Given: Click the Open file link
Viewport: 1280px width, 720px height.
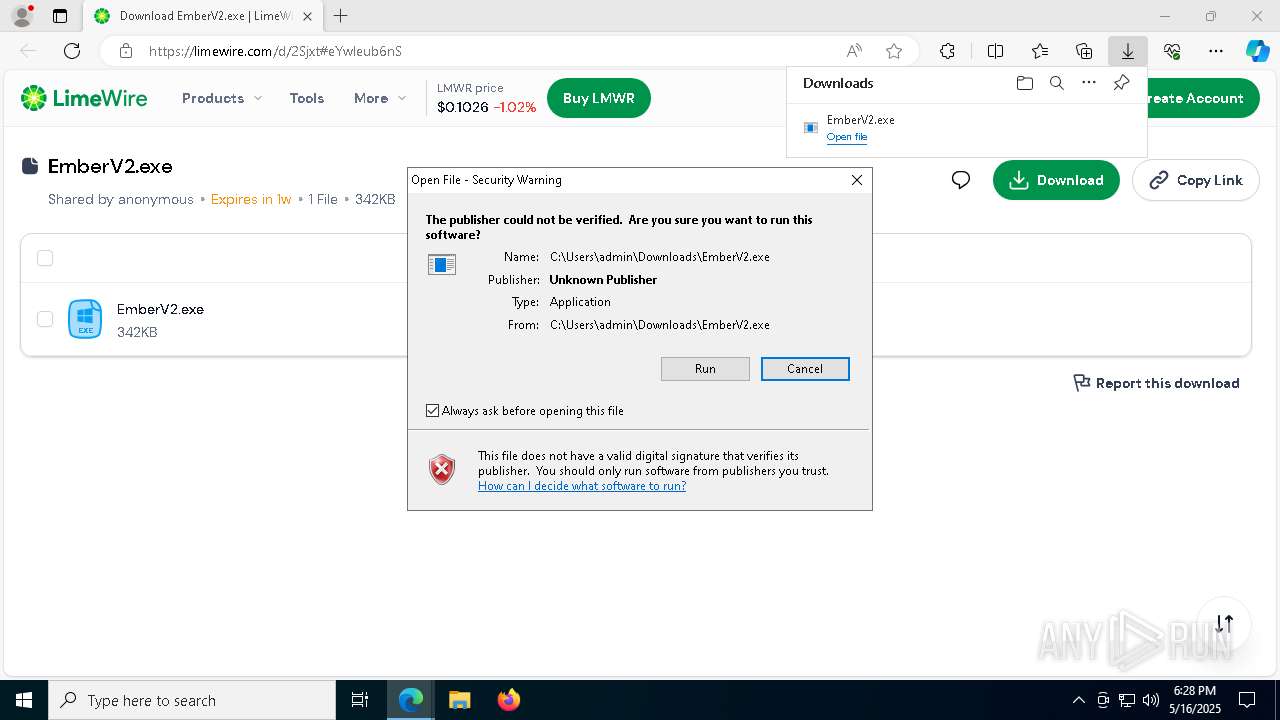Looking at the screenshot, I should point(847,137).
